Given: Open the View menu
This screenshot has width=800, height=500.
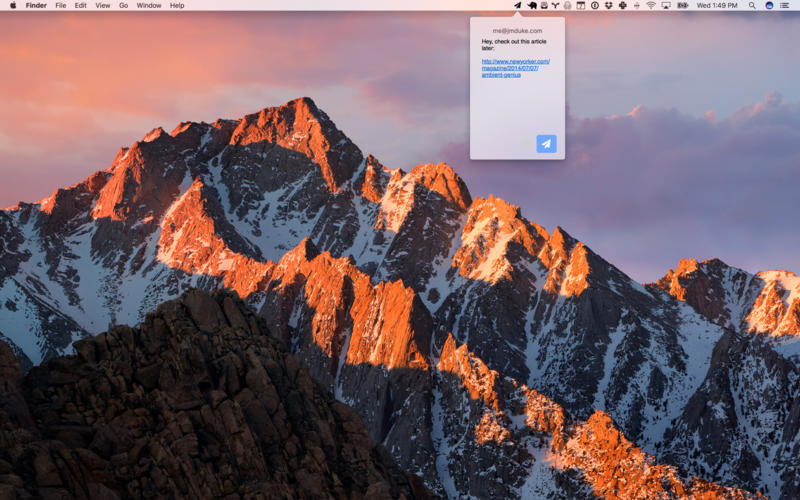Looking at the screenshot, I should point(103,5).
